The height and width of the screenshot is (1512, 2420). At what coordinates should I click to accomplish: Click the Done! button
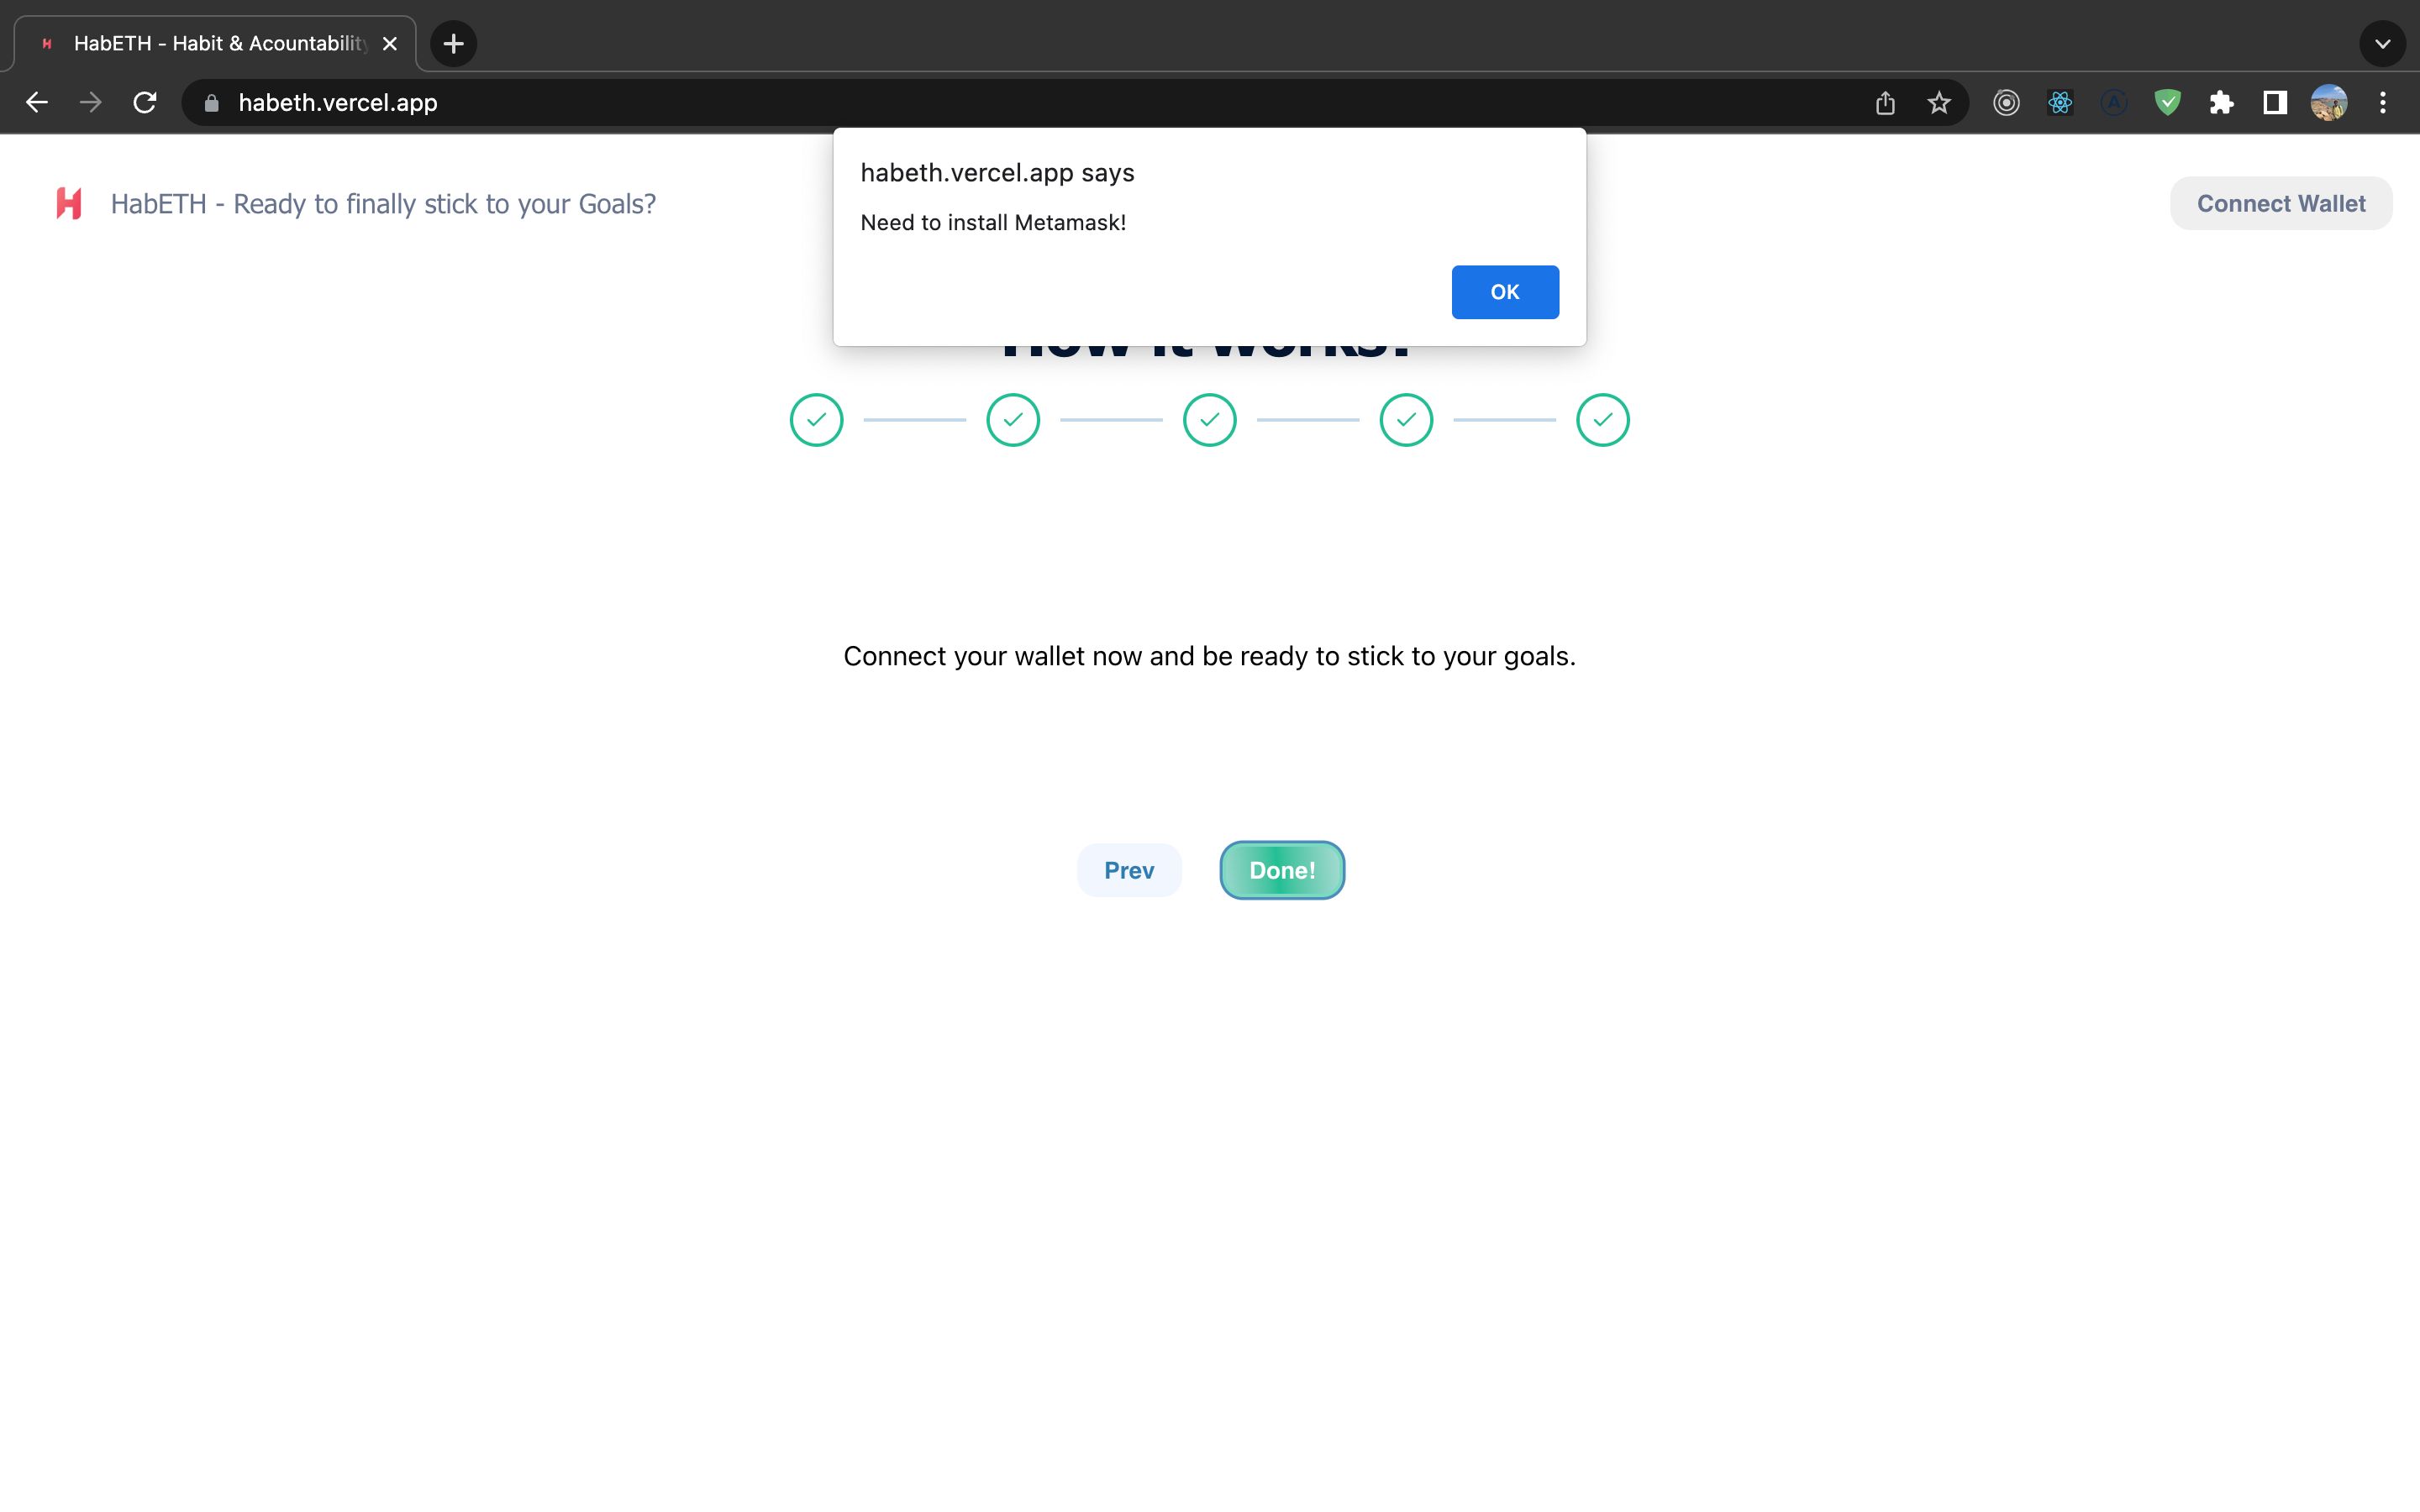(x=1282, y=869)
